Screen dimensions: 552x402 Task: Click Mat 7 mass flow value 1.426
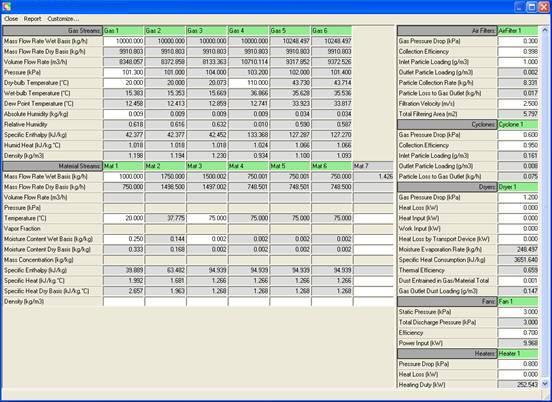[x=373, y=177]
